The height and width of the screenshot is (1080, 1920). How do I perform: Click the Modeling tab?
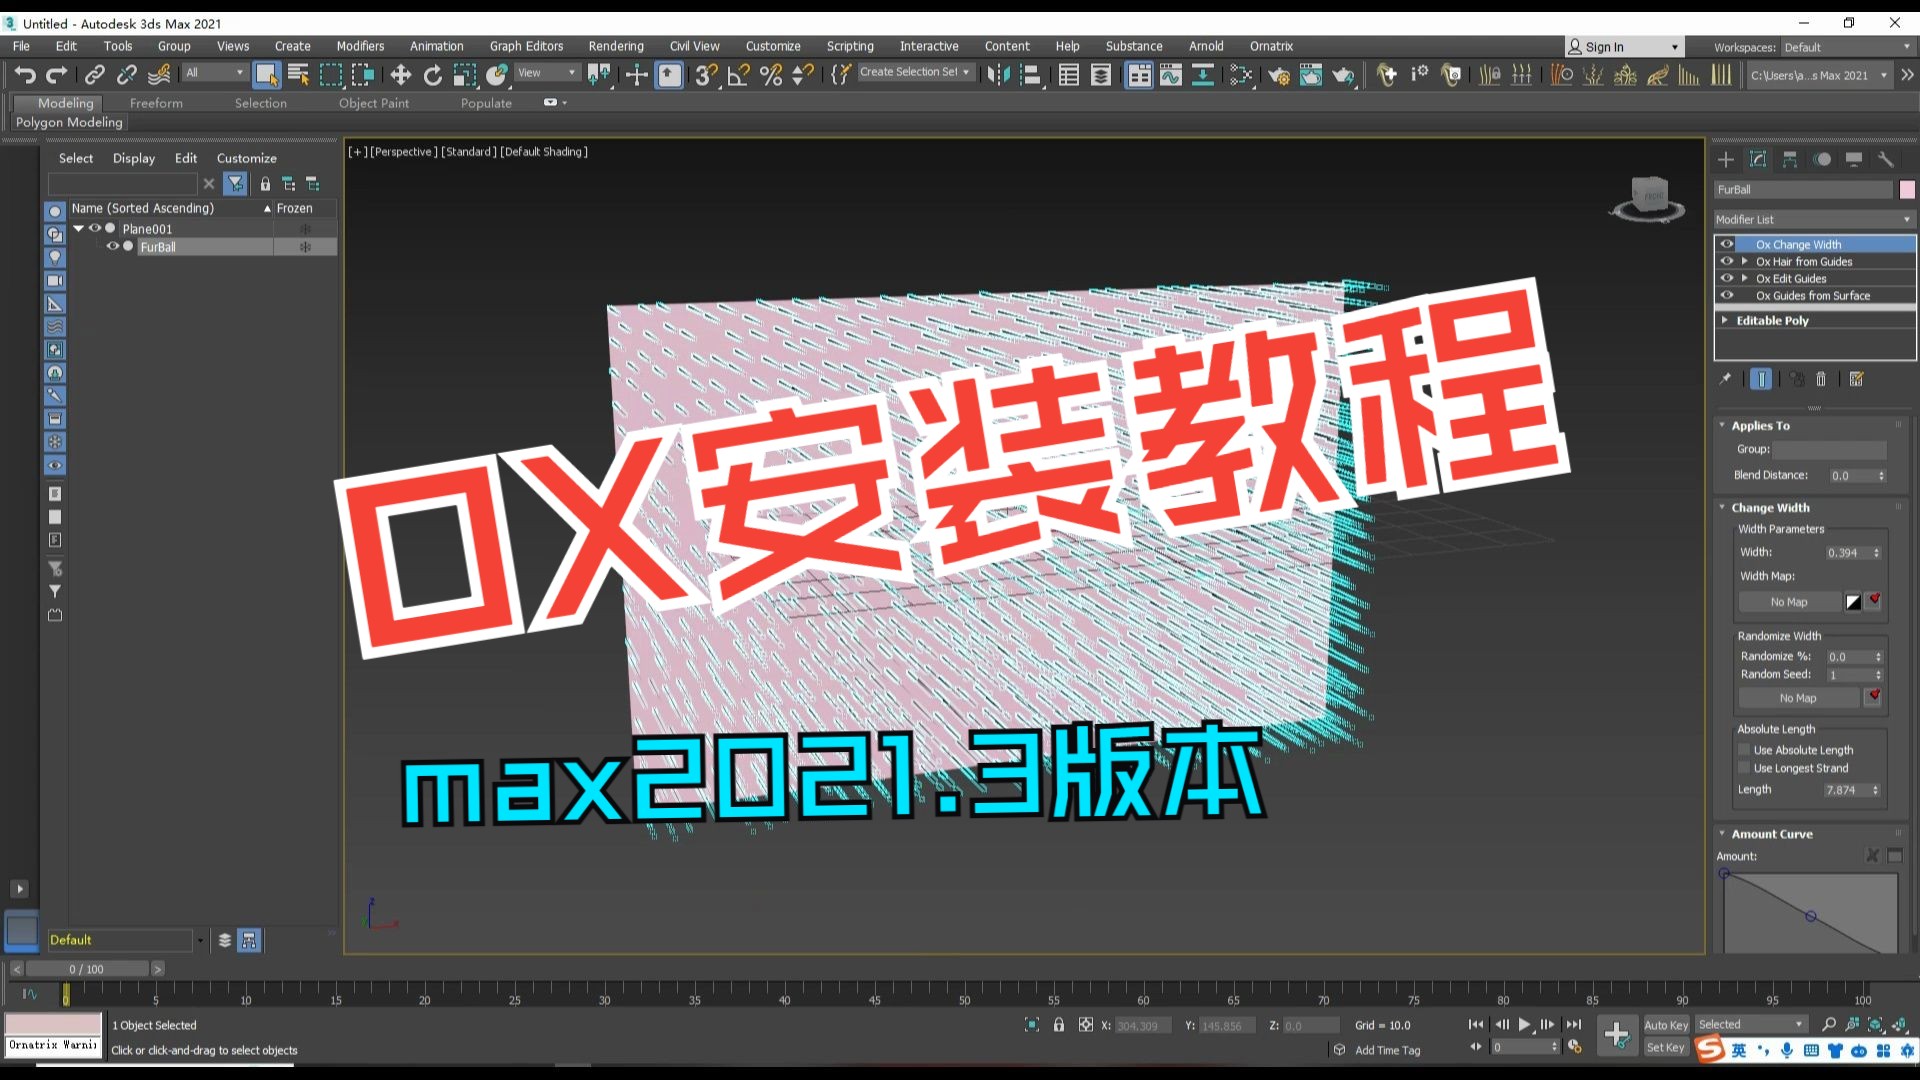[65, 103]
